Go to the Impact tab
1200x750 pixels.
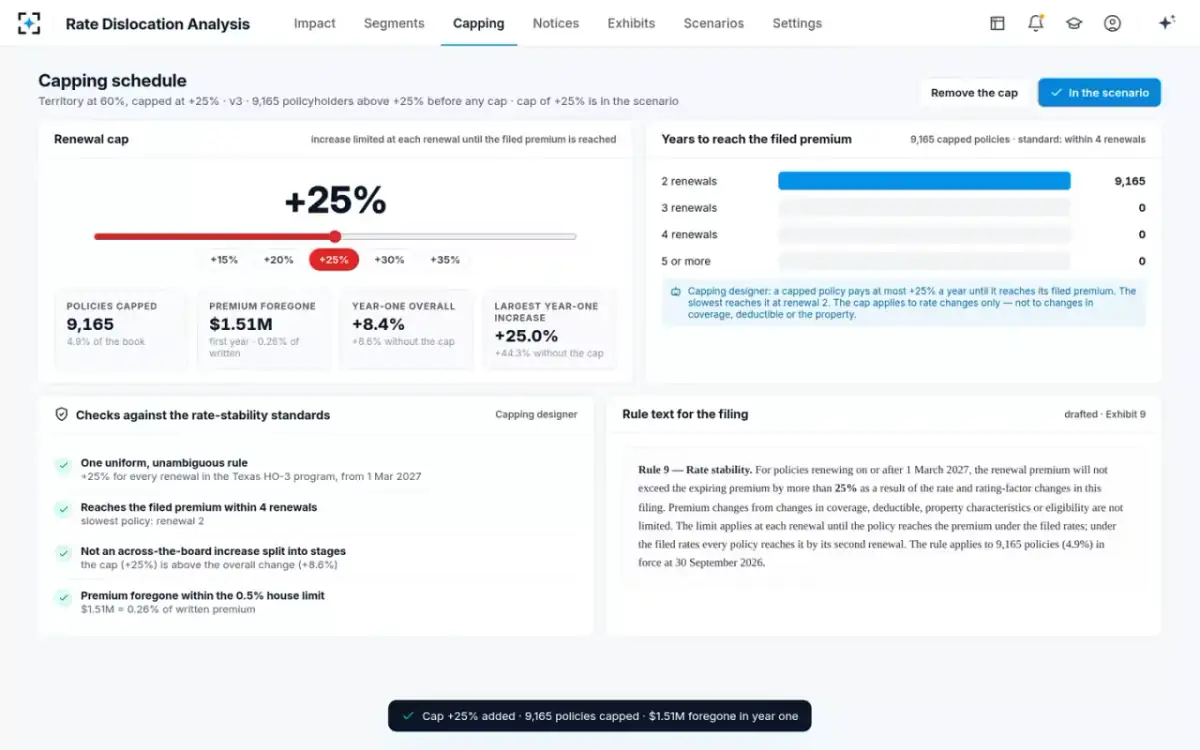coord(315,23)
